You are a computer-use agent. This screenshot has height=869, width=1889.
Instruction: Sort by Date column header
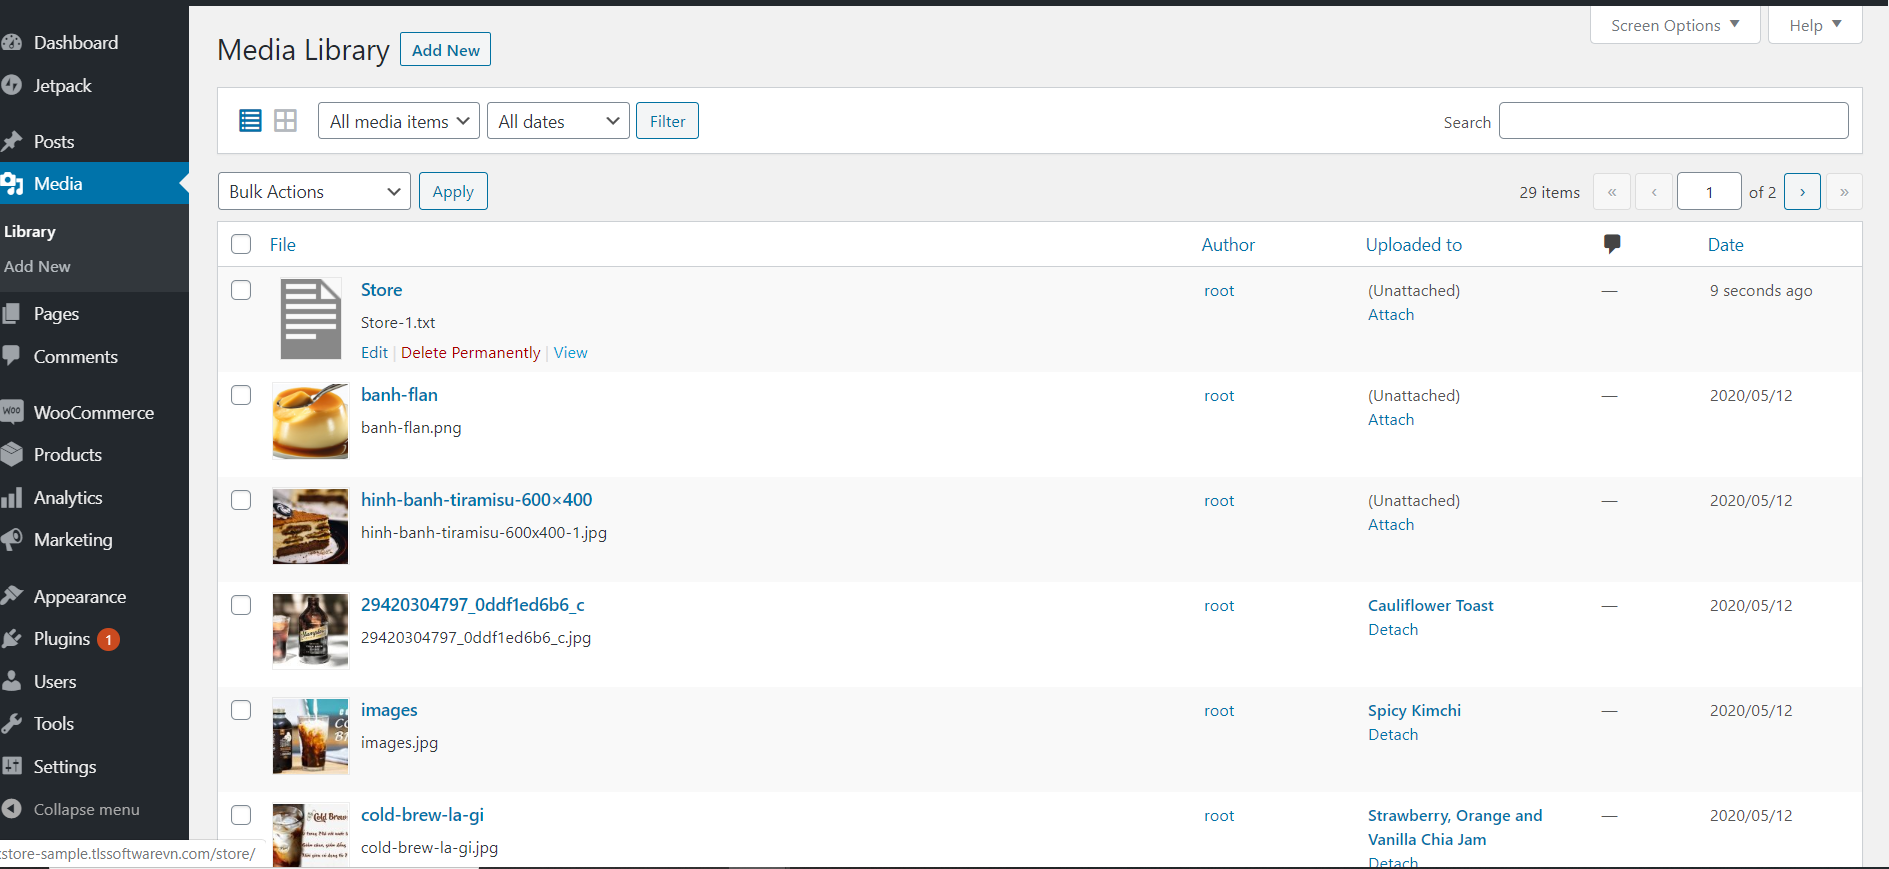[x=1725, y=245]
